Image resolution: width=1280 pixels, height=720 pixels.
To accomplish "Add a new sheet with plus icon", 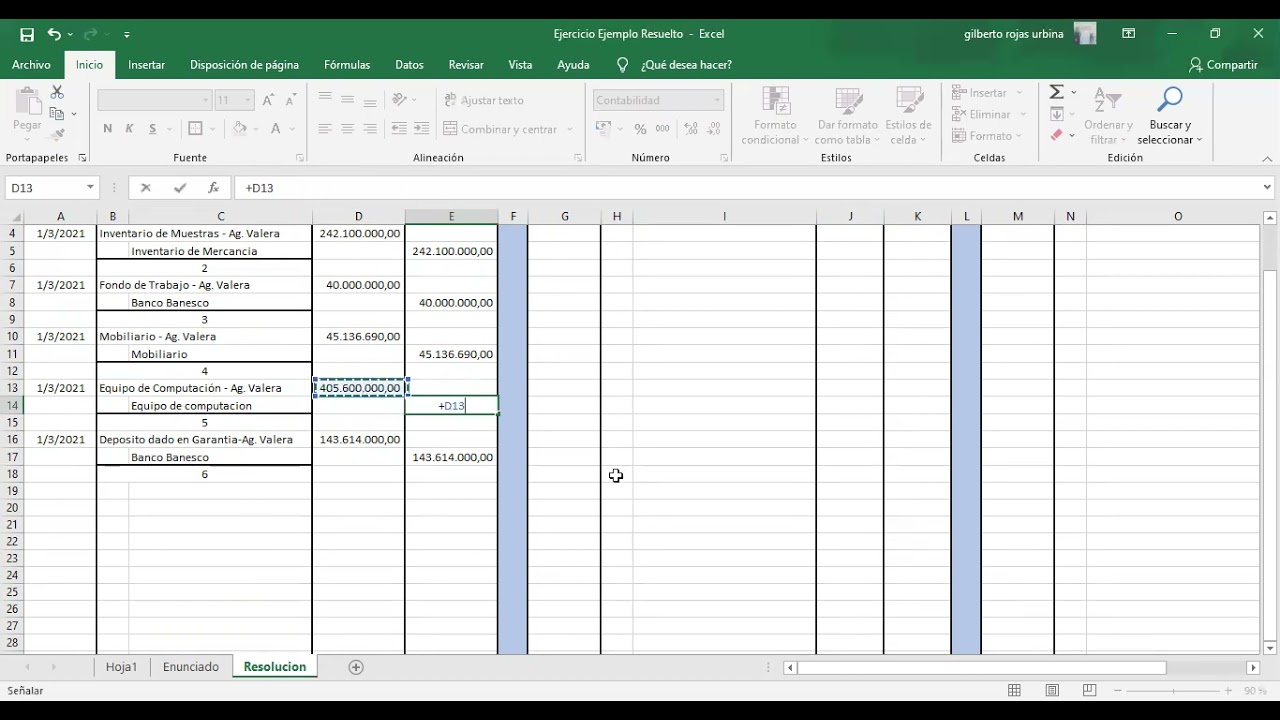I will (x=356, y=667).
